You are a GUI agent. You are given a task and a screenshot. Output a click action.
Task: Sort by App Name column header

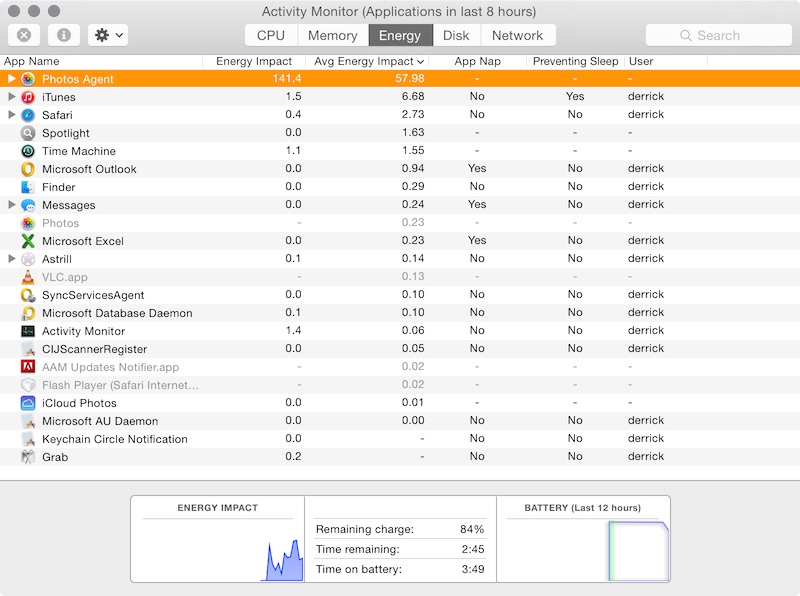[101, 61]
